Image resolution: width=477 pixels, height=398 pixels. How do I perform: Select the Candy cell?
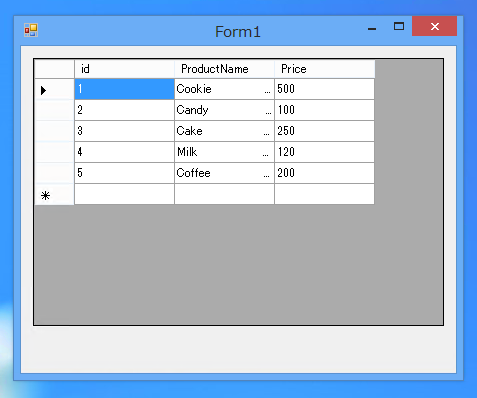point(224,110)
